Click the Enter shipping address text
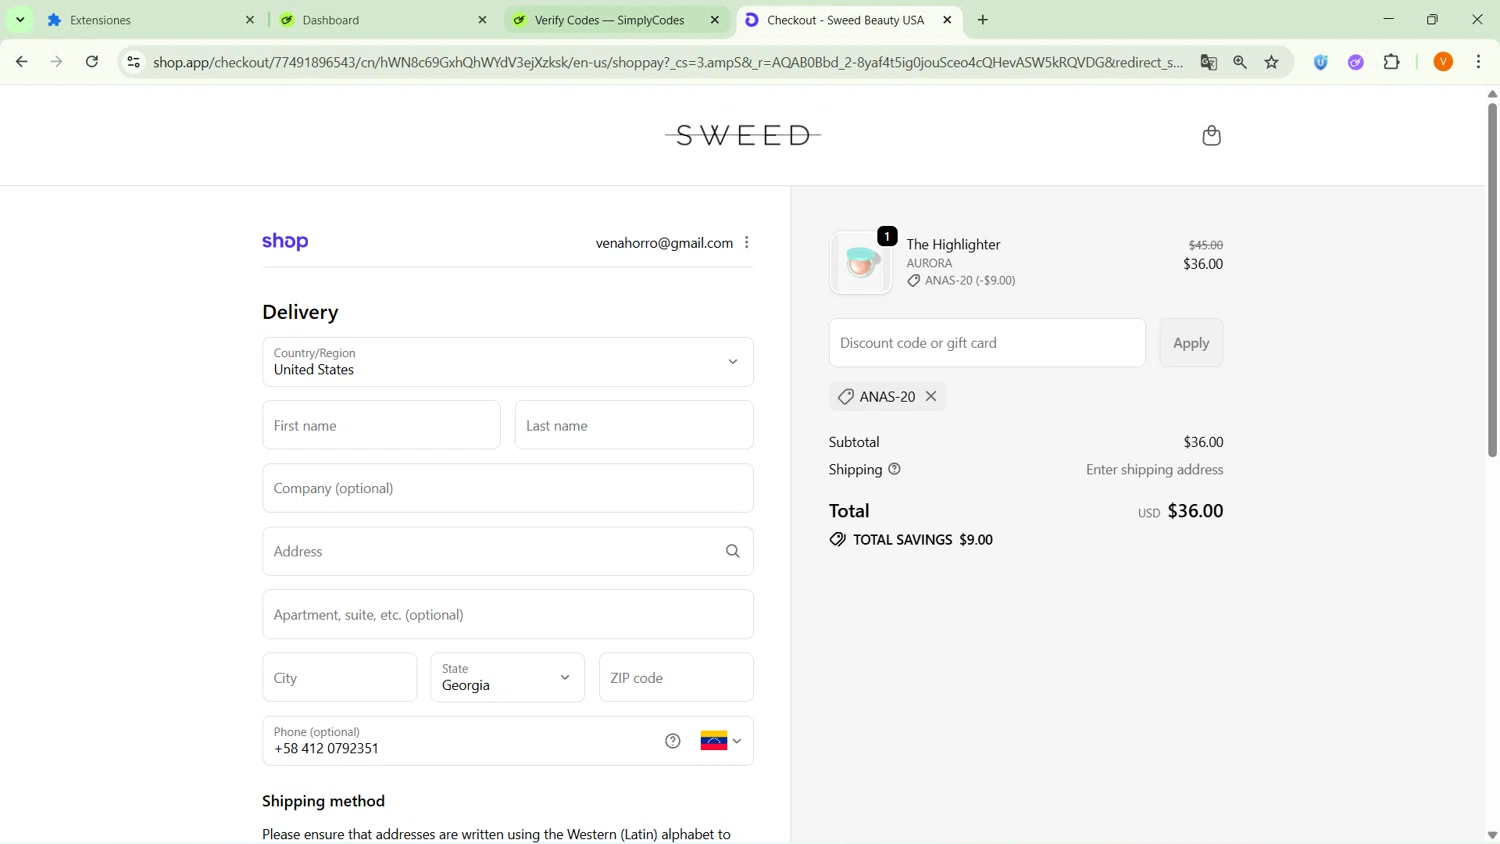The height and width of the screenshot is (844, 1500). pos(1155,470)
